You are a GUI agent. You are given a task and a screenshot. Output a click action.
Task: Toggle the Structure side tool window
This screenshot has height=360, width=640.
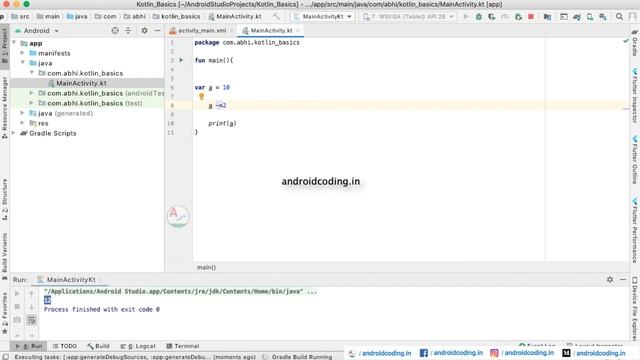4,200
